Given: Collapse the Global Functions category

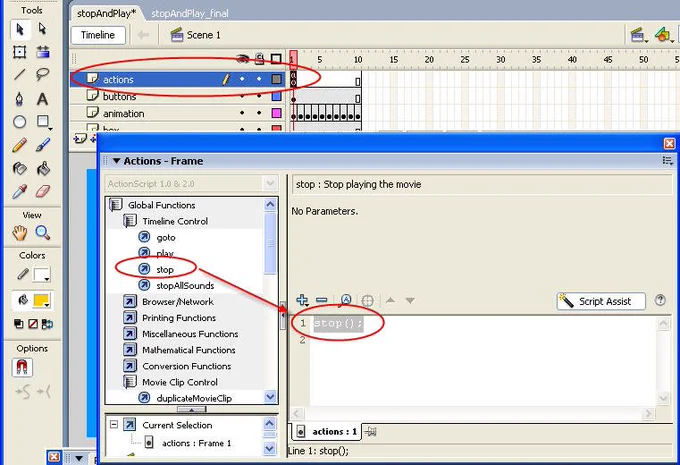Looking at the screenshot, I should click(116, 205).
